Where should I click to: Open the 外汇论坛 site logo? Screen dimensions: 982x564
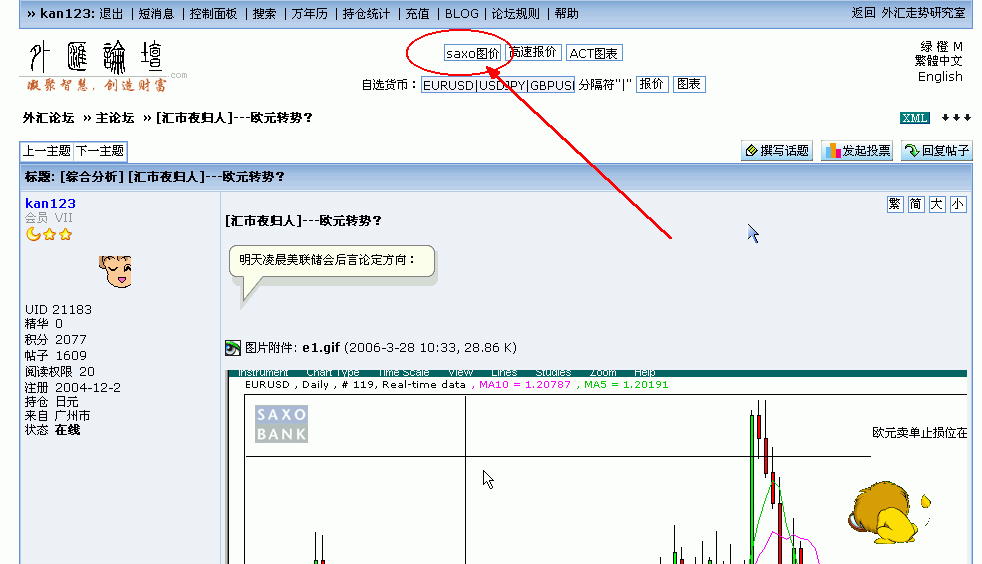(105, 66)
